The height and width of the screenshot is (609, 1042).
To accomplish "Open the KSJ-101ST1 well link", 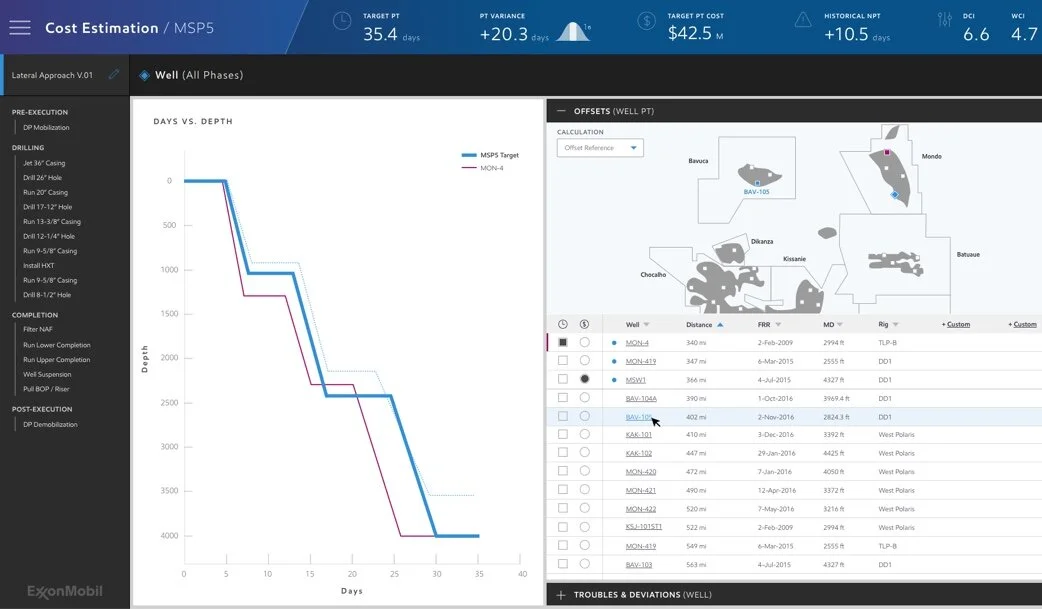I will coord(643,527).
